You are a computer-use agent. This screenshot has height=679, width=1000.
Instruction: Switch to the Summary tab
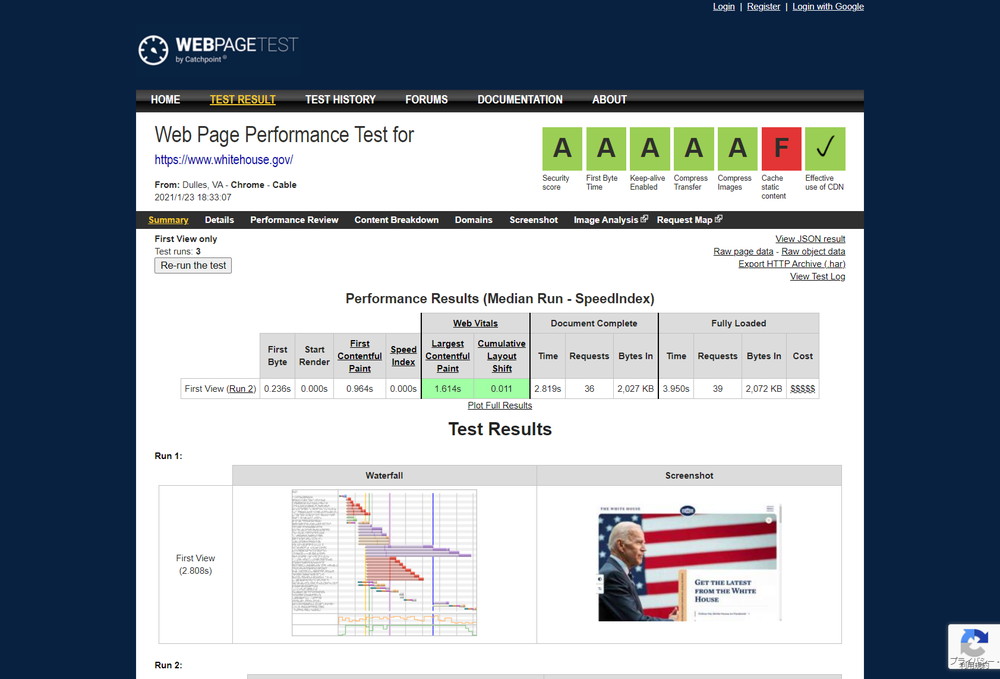click(168, 220)
